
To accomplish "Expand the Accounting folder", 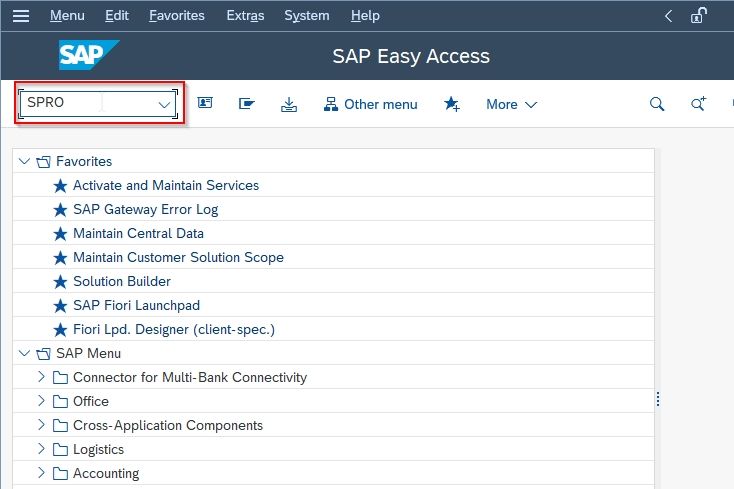I will [x=41, y=473].
